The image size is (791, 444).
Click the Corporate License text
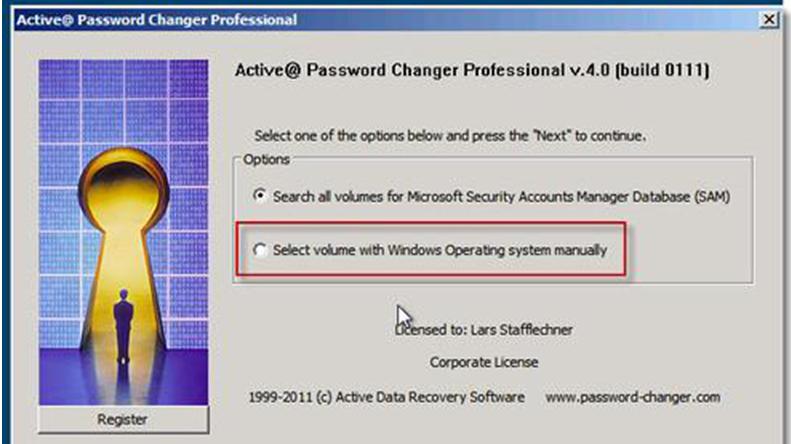(x=484, y=362)
